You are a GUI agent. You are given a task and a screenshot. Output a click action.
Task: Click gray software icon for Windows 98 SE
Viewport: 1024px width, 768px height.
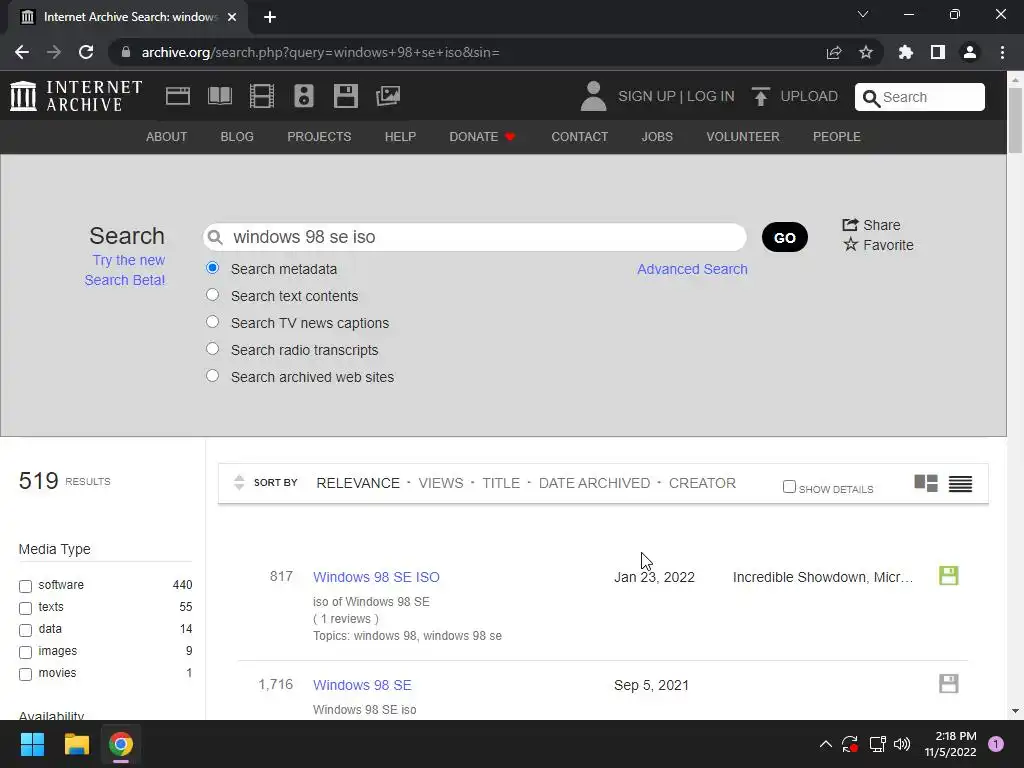948,684
